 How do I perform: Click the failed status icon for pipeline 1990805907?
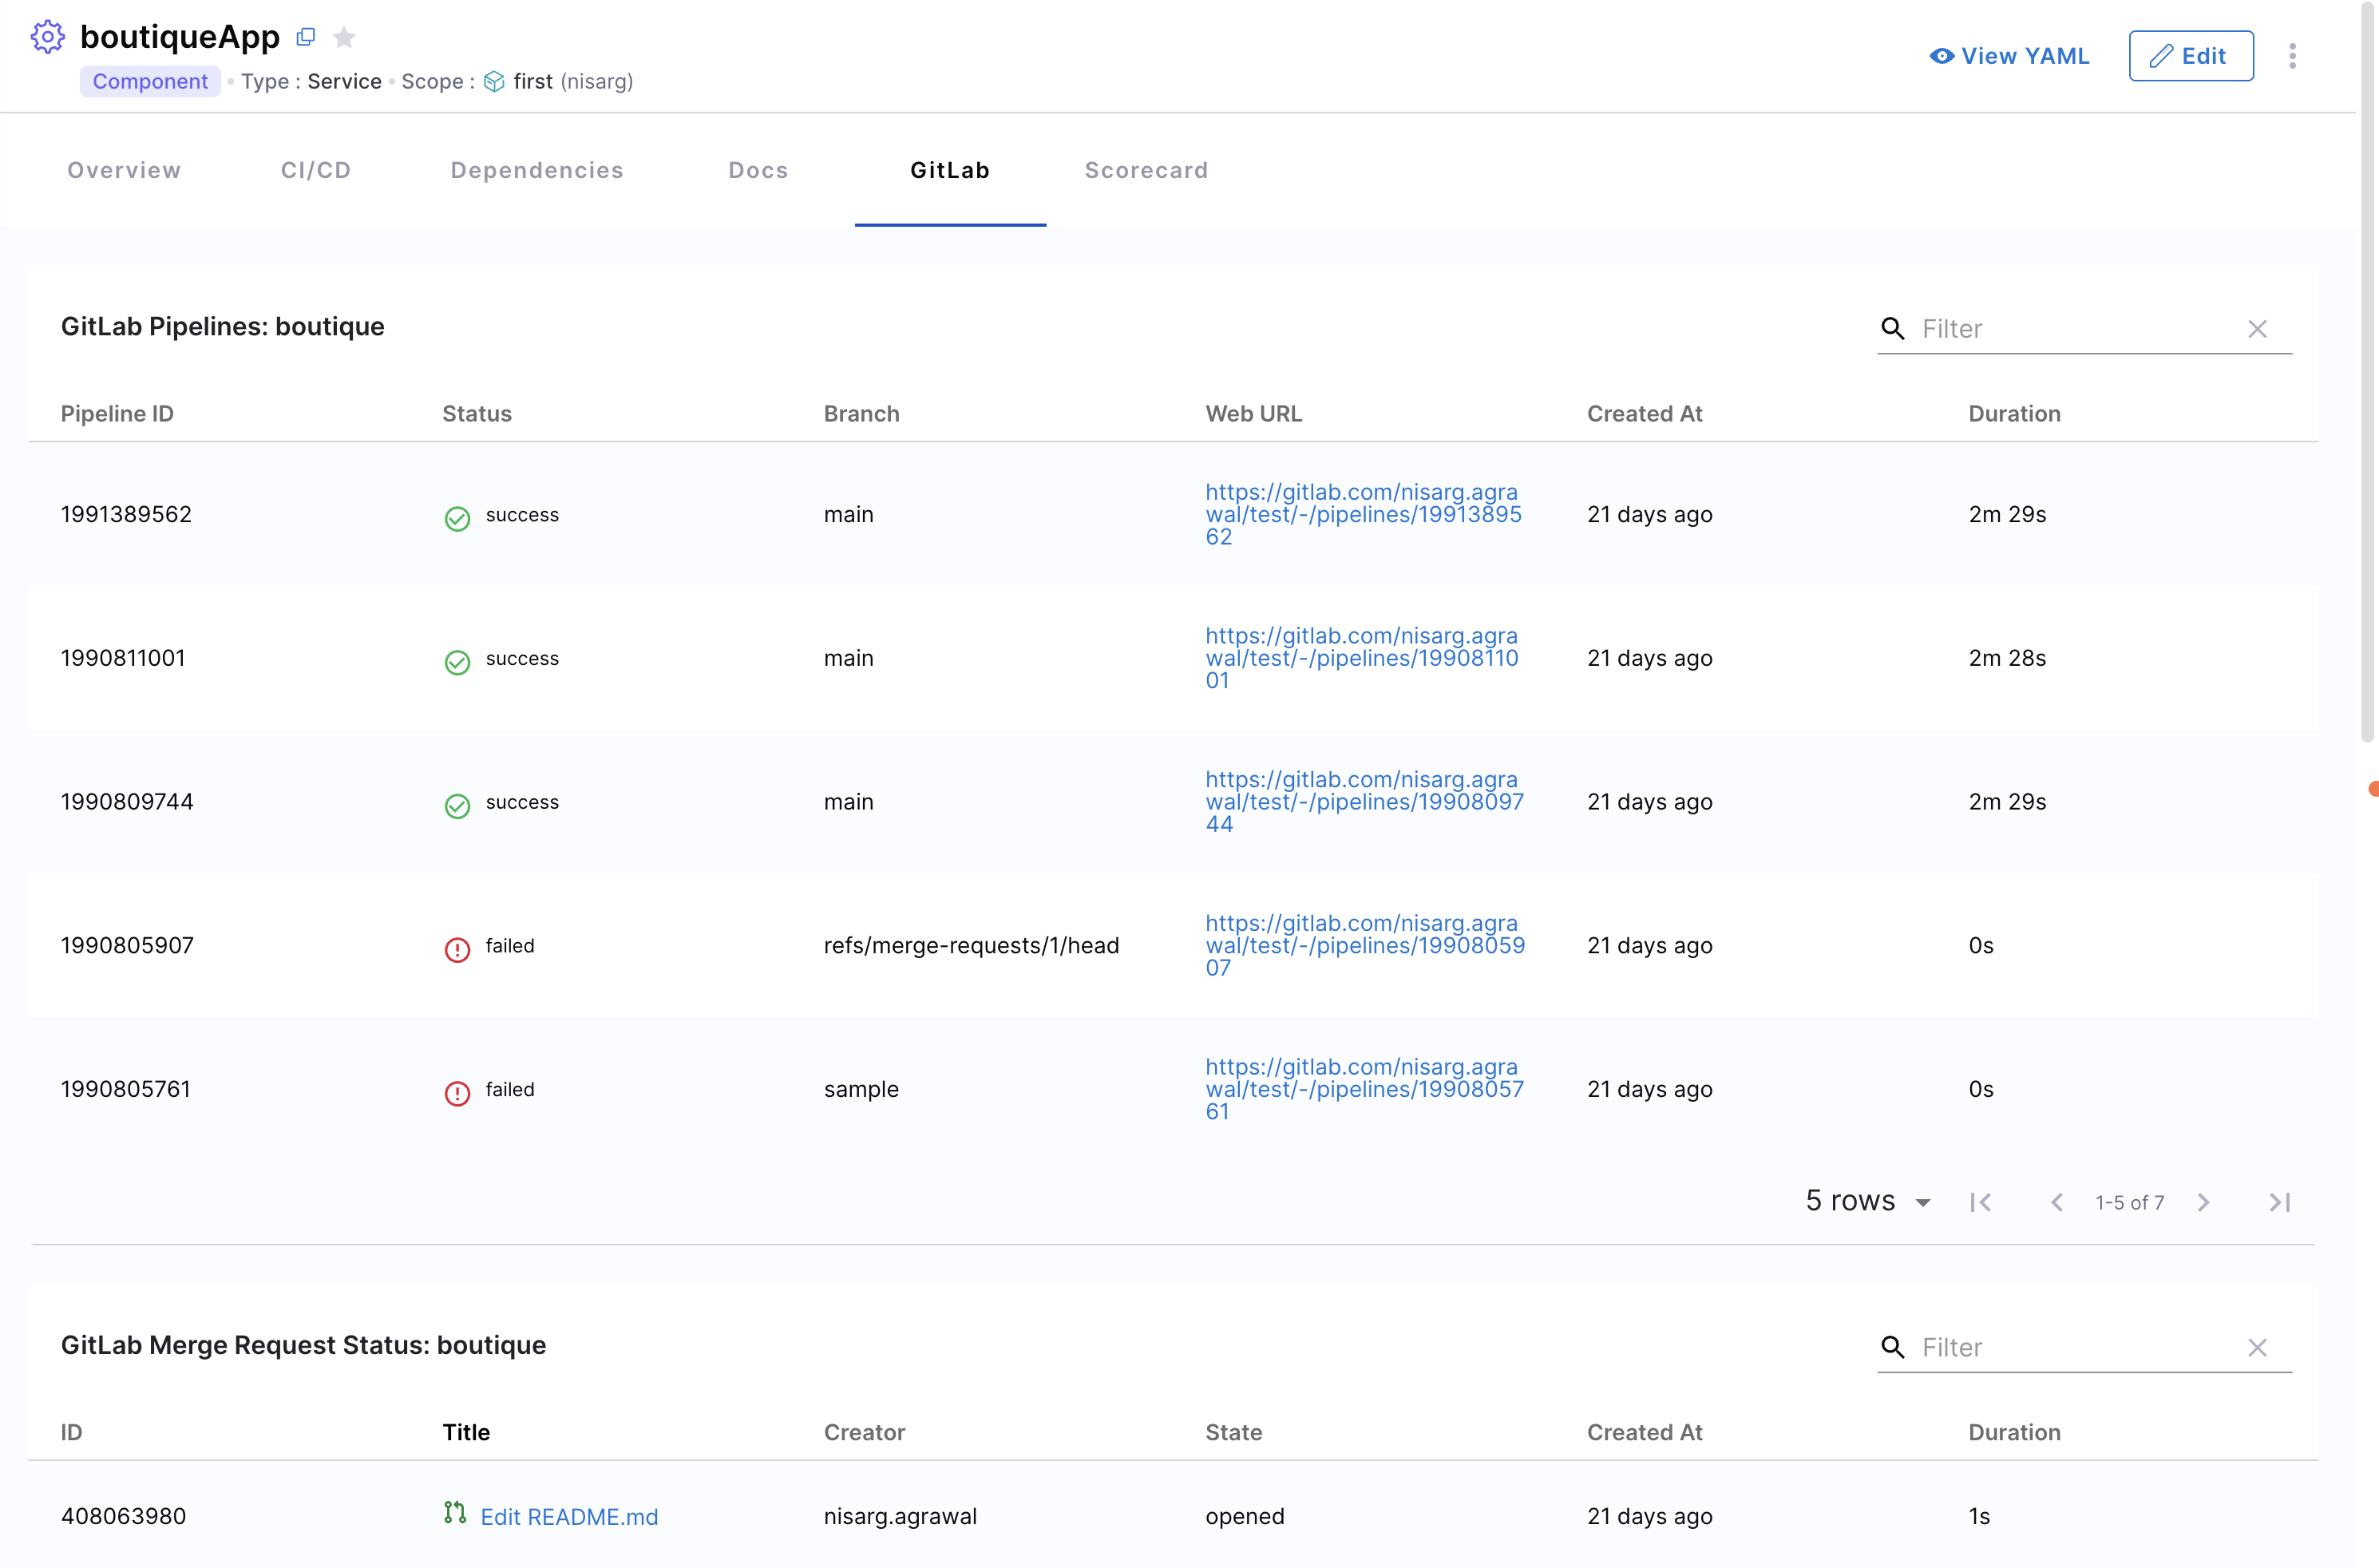pos(457,950)
